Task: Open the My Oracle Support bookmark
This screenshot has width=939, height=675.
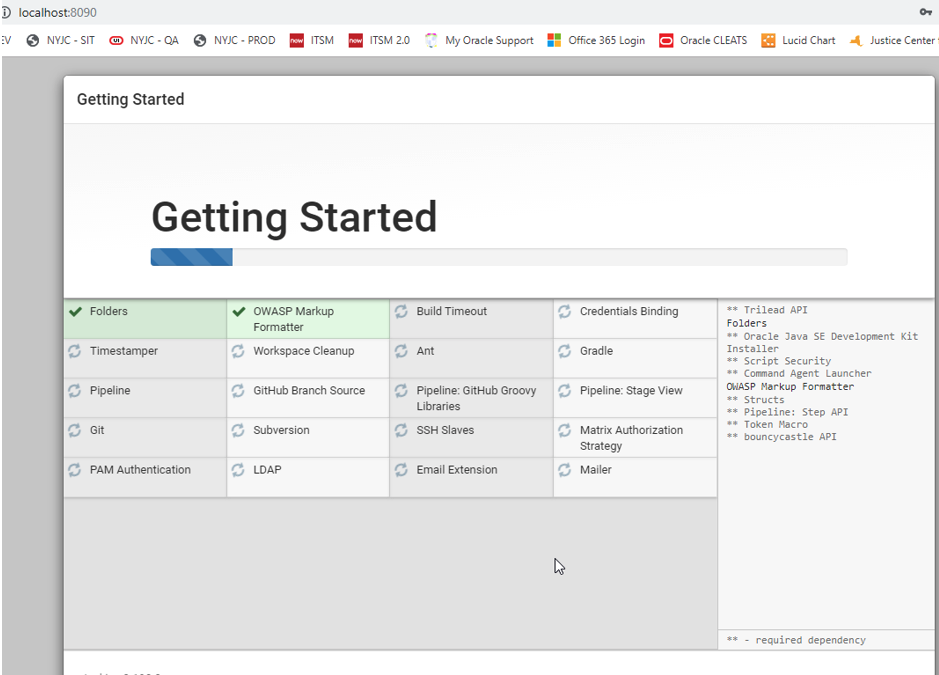Action: pos(479,40)
